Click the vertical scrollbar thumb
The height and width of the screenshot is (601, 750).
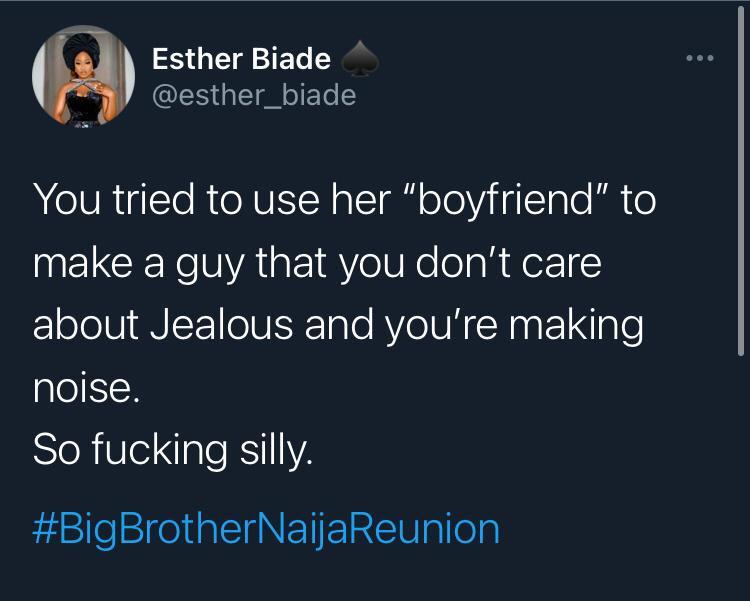[x=741, y=180]
